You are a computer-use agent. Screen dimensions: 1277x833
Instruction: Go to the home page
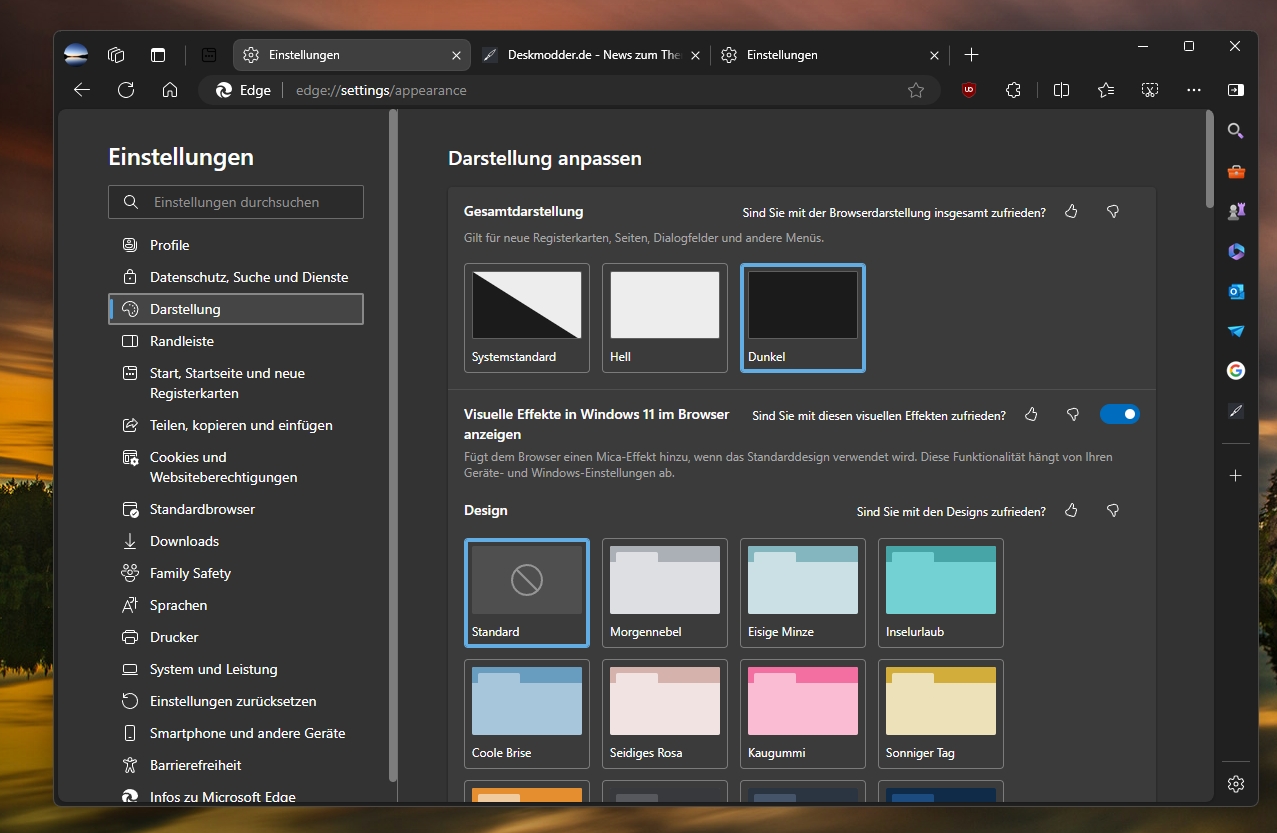click(170, 90)
